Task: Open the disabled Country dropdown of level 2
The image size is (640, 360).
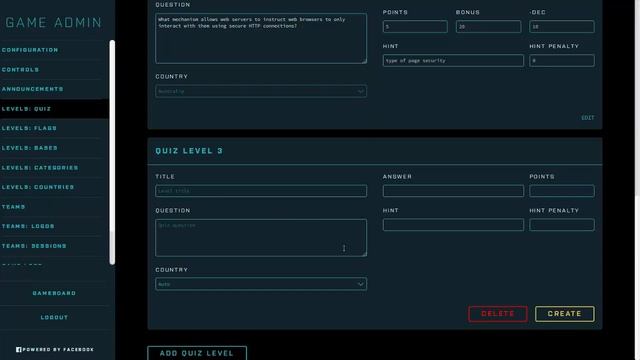Action: (261, 91)
